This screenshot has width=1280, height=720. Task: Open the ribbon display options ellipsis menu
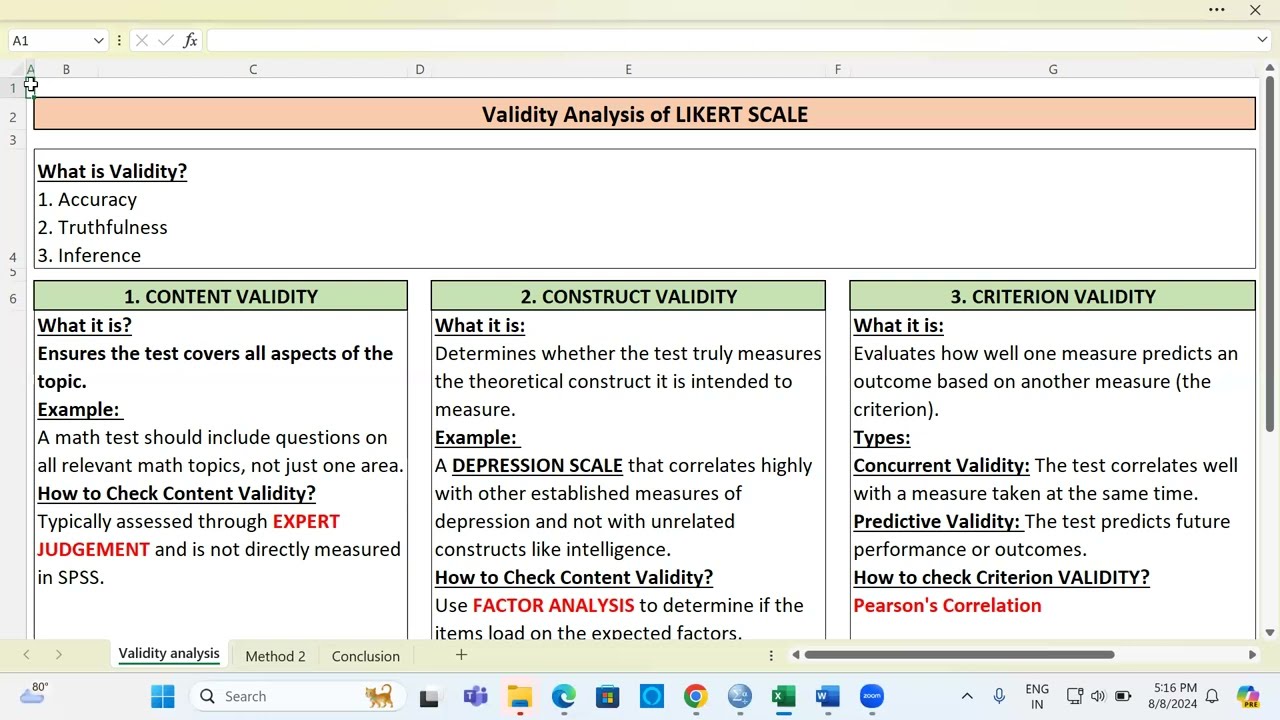[x=1217, y=10]
